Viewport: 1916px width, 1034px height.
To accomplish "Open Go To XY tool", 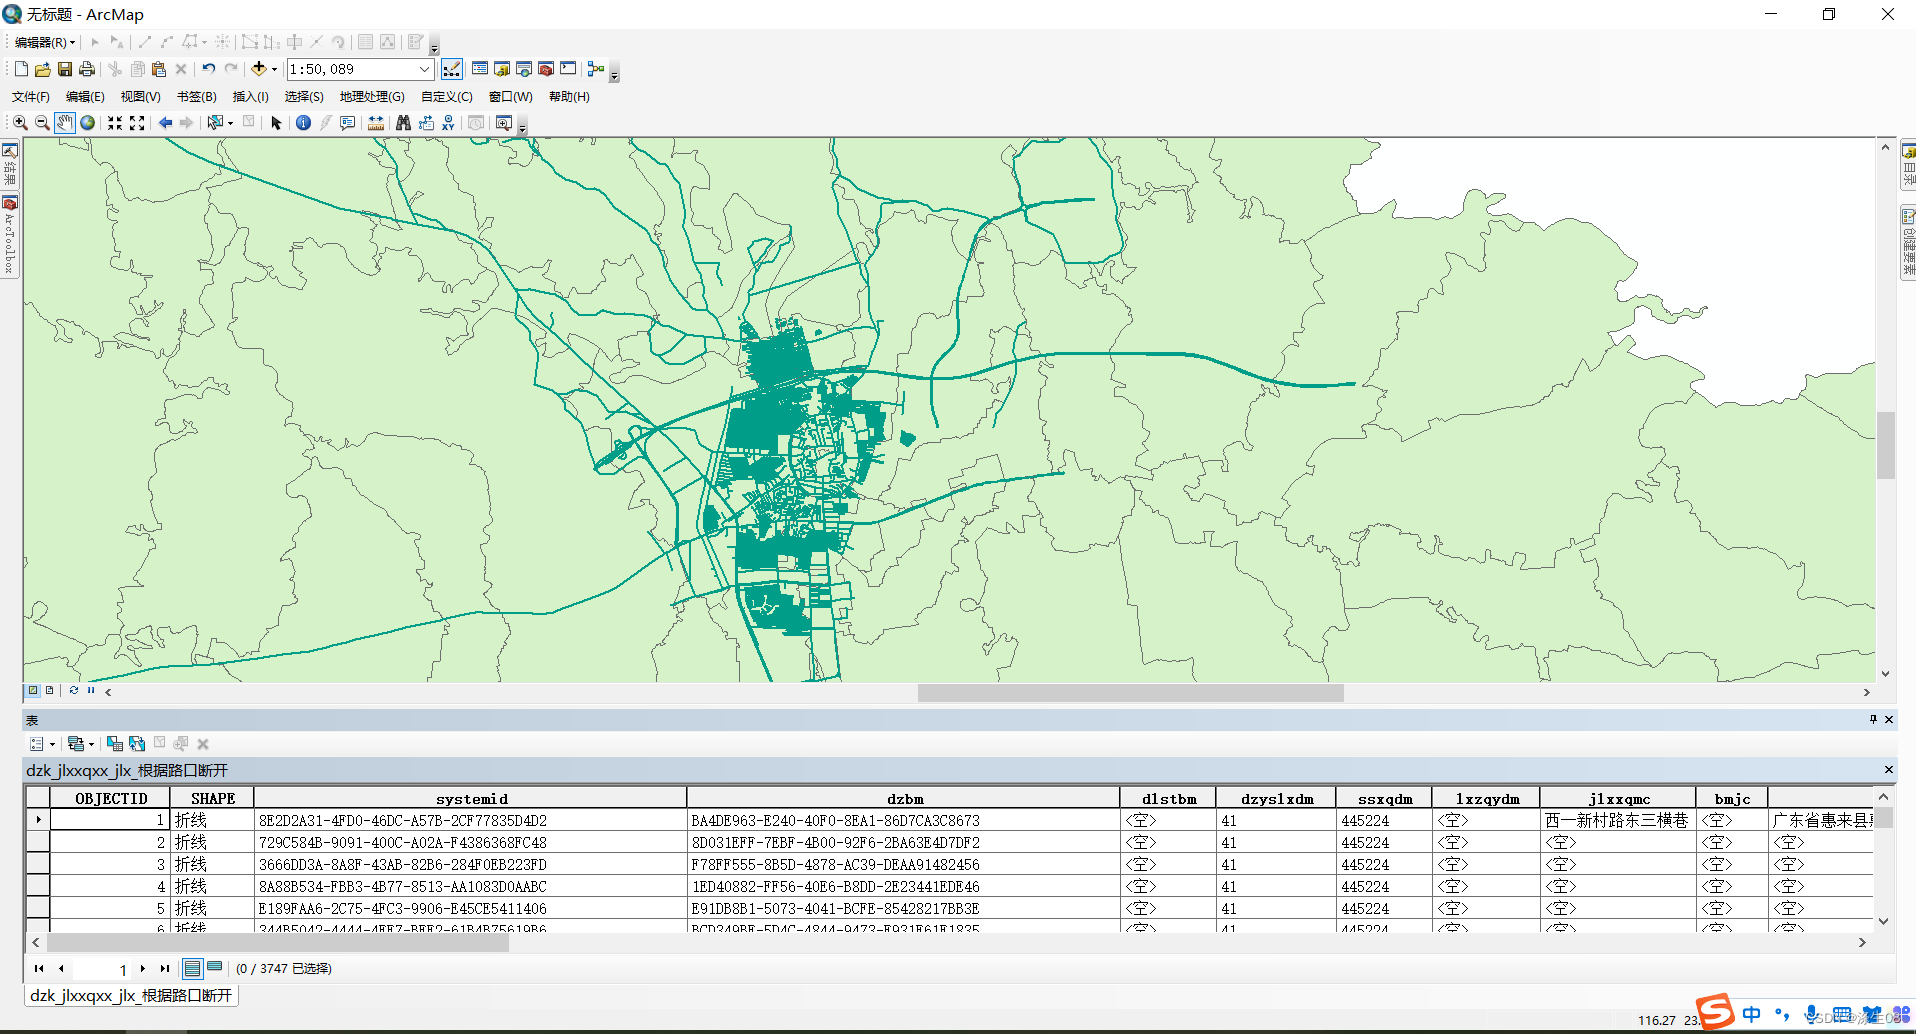I will (x=448, y=122).
